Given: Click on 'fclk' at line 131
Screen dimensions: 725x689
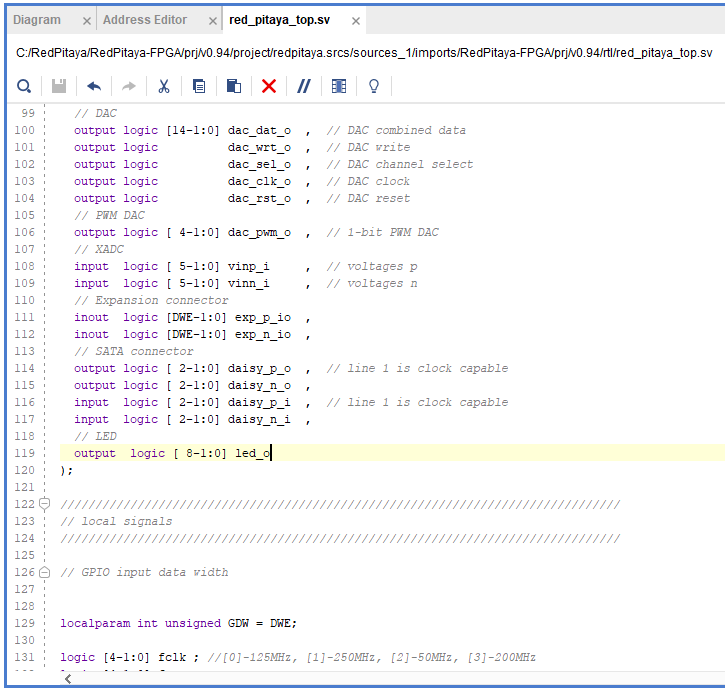Looking at the screenshot, I should (x=172, y=657).
